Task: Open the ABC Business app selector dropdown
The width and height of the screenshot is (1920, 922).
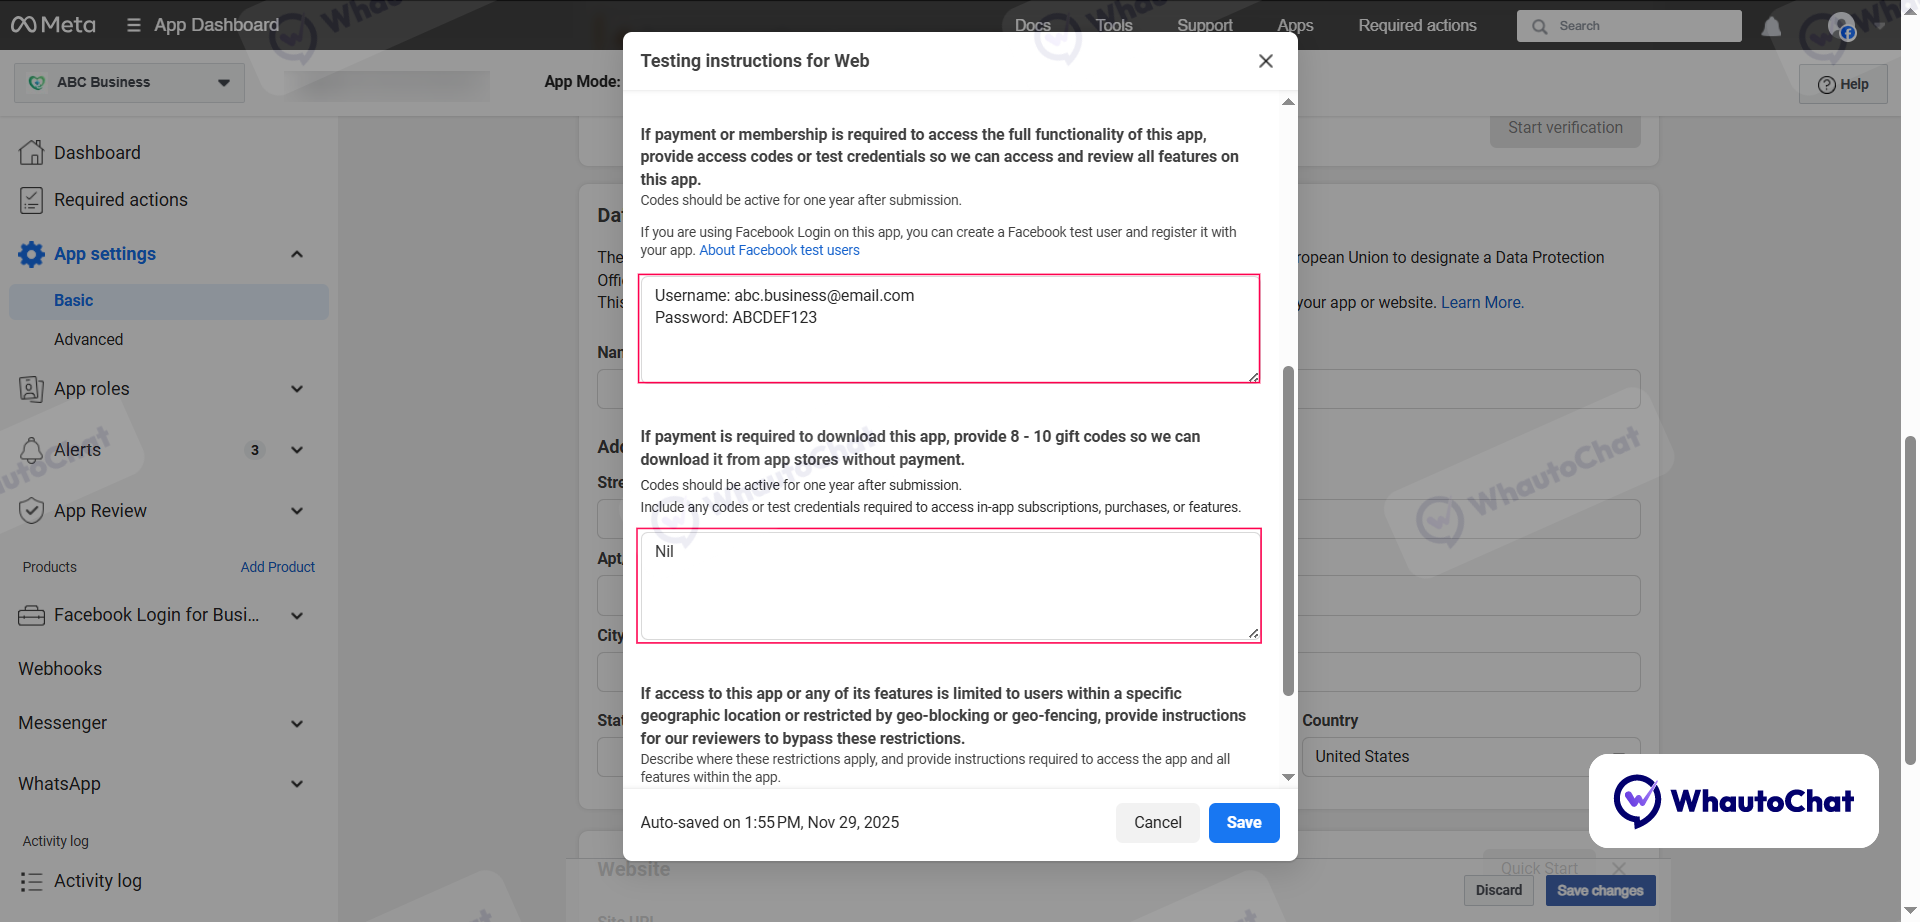Action: [129, 83]
